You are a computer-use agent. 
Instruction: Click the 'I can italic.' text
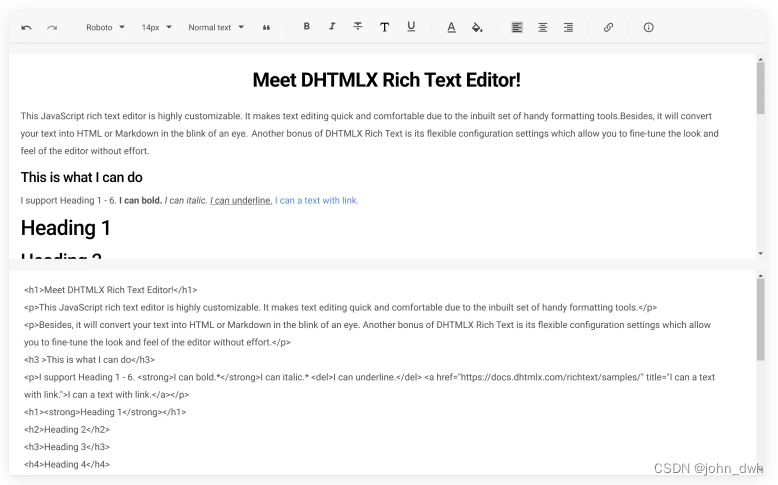186,201
